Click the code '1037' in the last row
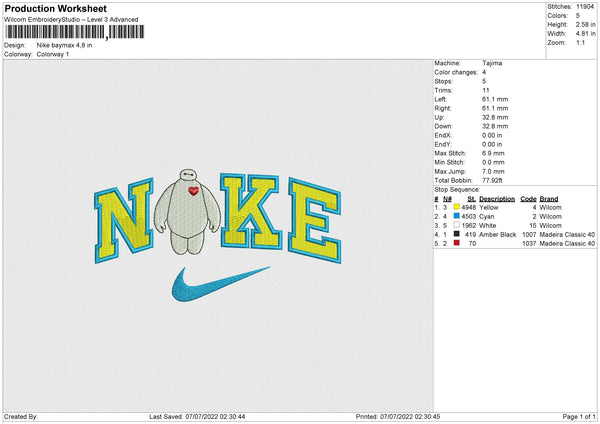Viewport: 600px width, 424px height. point(529,243)
